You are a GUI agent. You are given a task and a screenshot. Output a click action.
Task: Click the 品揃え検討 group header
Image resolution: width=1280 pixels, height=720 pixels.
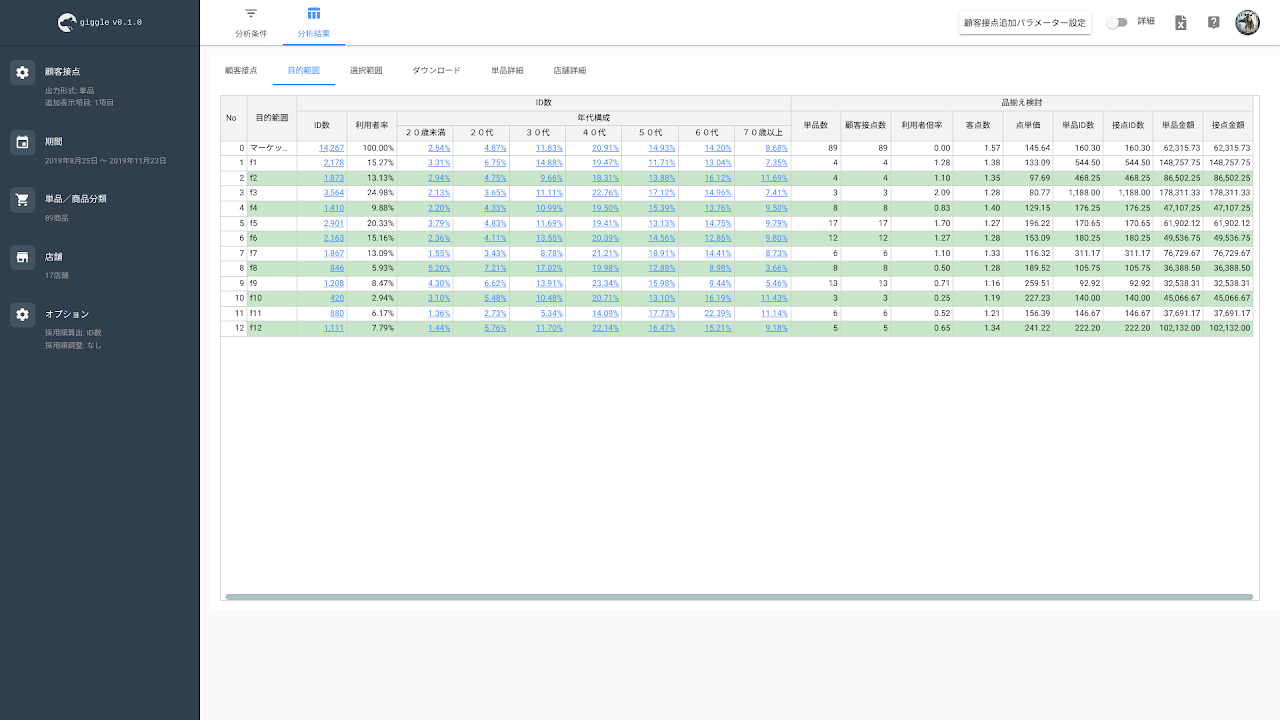pyautogui.click(x=1022, y=103)
